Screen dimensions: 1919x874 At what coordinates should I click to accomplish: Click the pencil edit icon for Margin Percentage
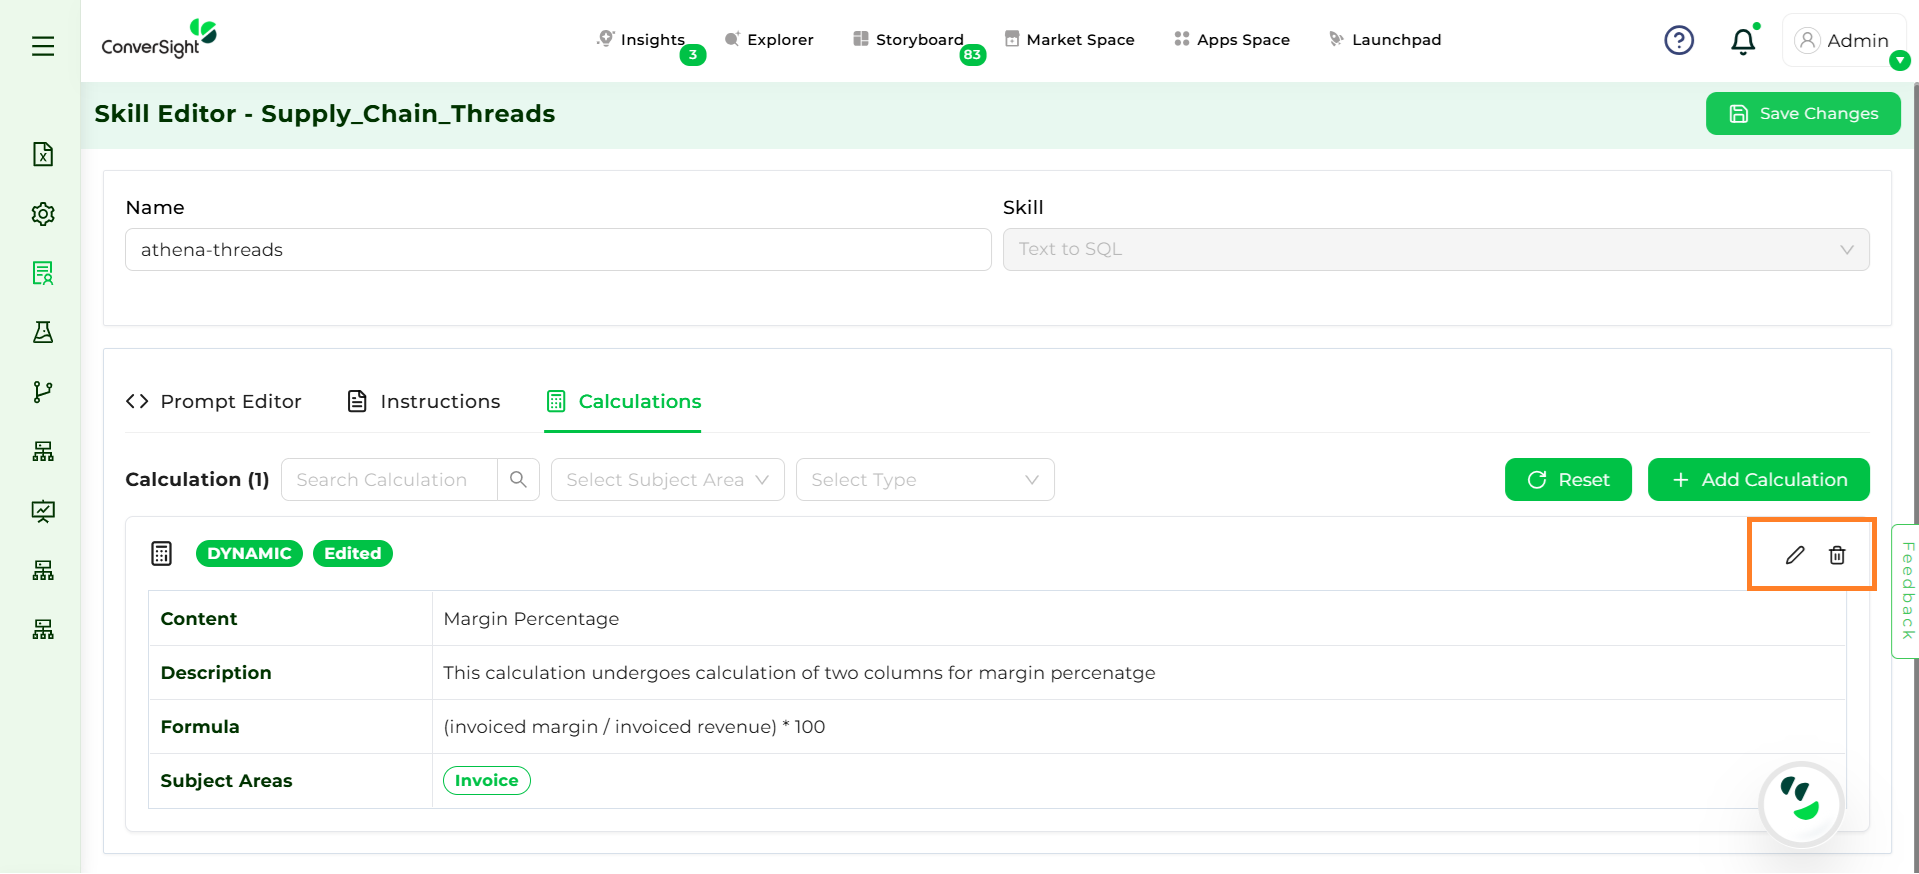pos(1795,555)
